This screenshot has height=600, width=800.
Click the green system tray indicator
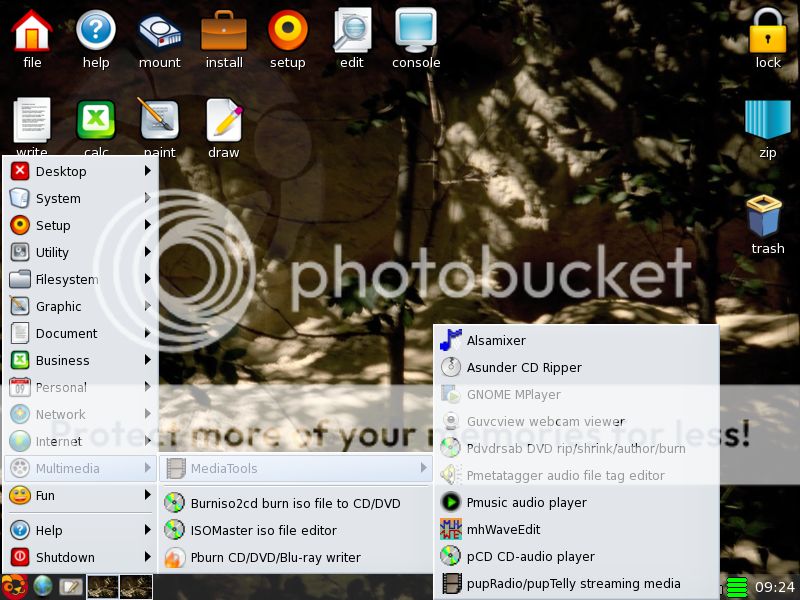(737, 587)
